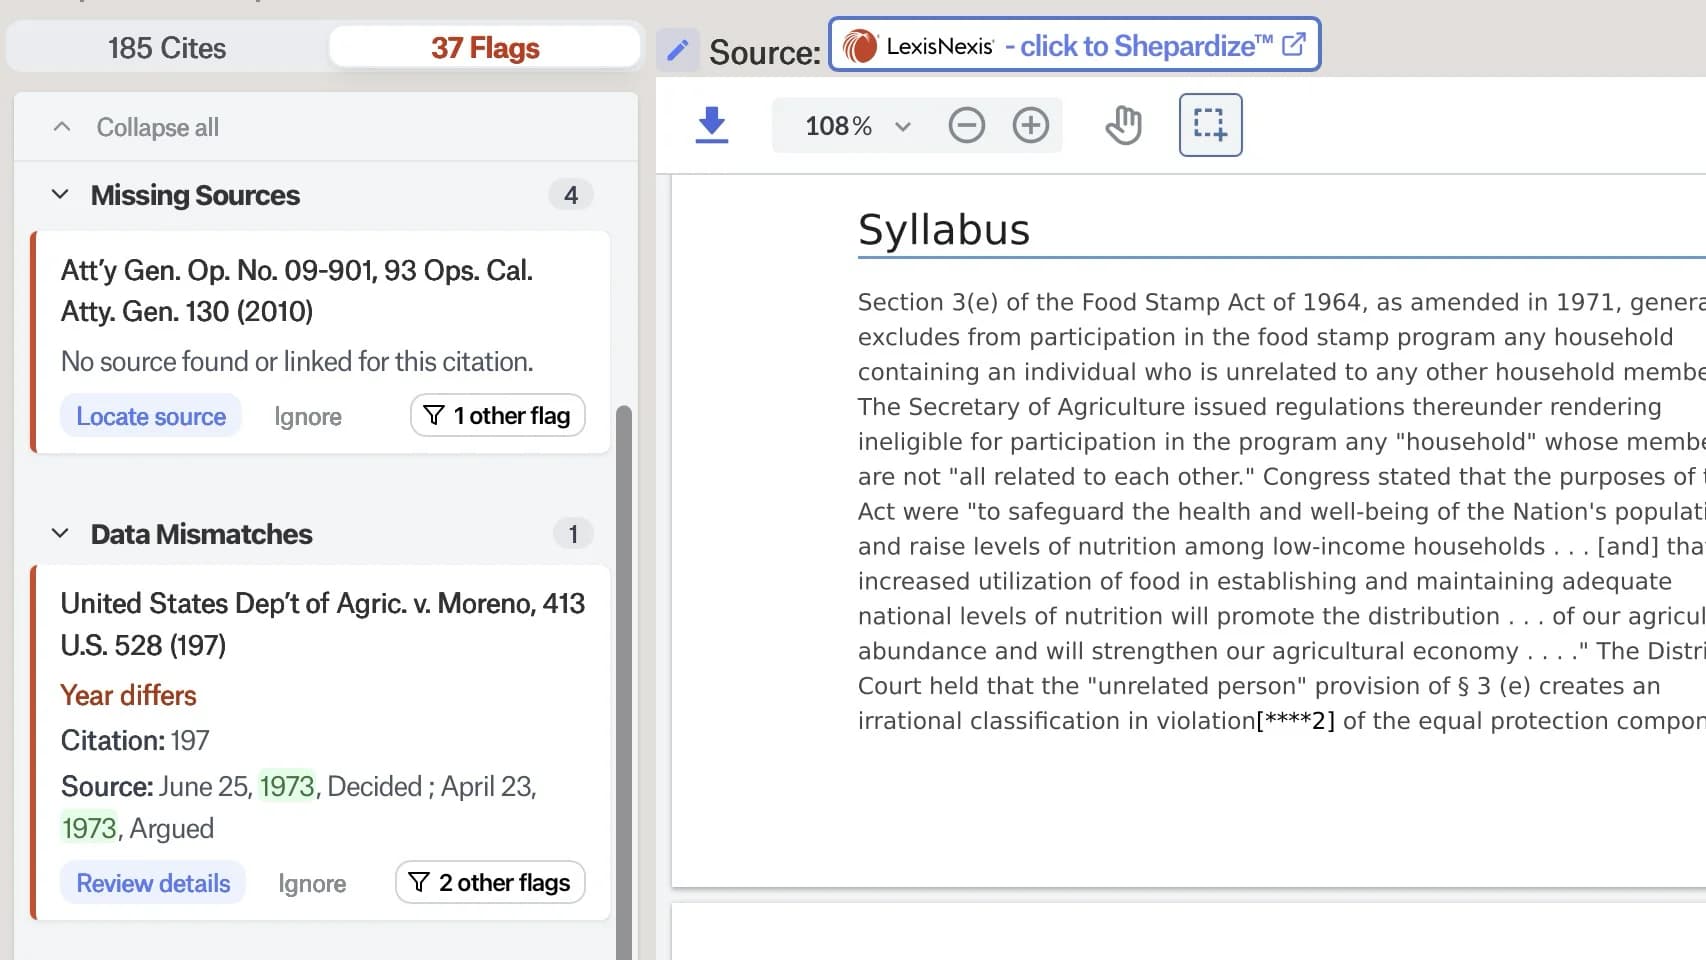This screenshot has width=1706, height=960.
Task: Collapse the Data Mismatches section
Action: (60, 533)
